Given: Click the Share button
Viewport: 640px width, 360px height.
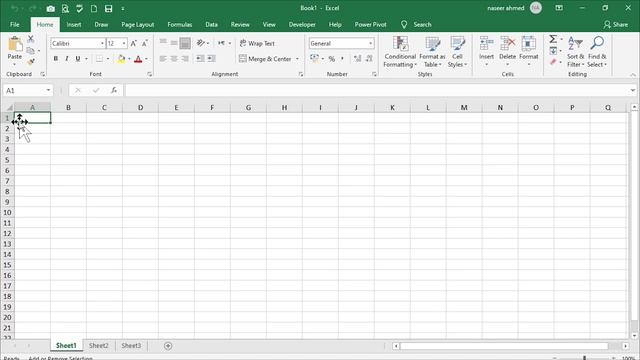Looking at the screenshot, I should pyautogui.click(x=616, y=24).
